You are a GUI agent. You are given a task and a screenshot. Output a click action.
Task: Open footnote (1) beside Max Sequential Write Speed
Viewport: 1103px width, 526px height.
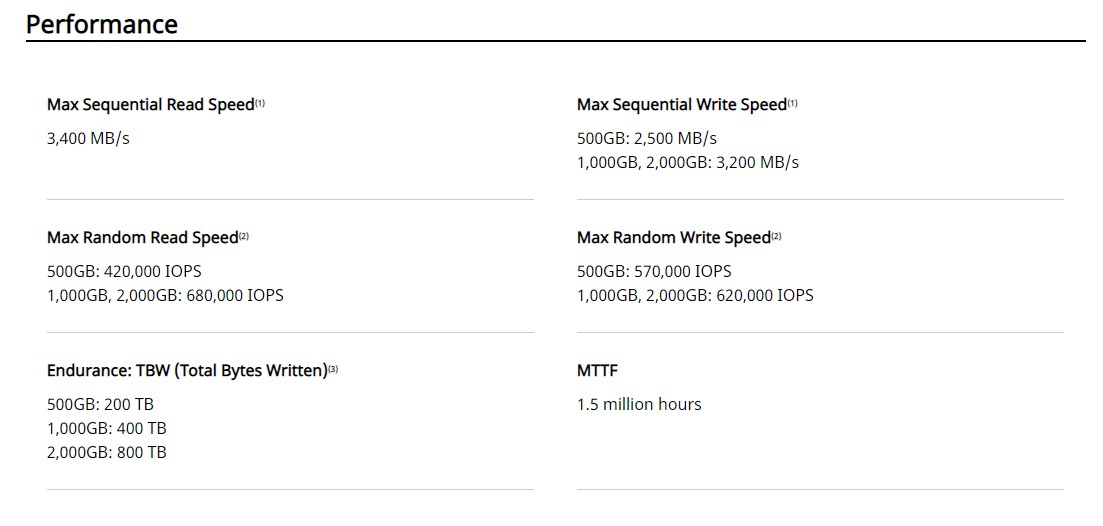point(793,103)
